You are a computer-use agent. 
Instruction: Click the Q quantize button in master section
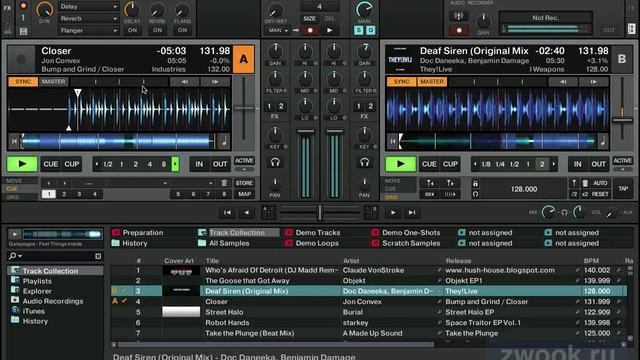pos(371,30)
